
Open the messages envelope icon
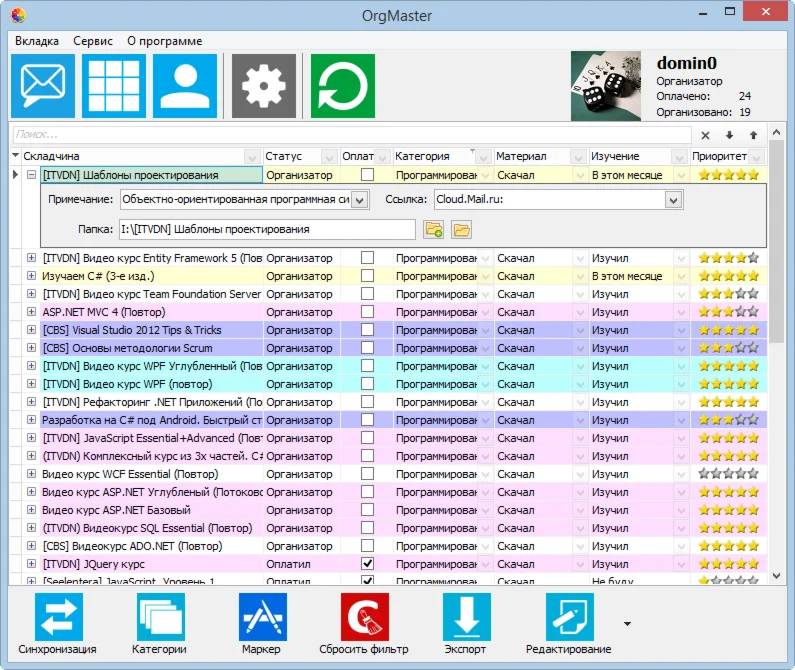(42, 86)
